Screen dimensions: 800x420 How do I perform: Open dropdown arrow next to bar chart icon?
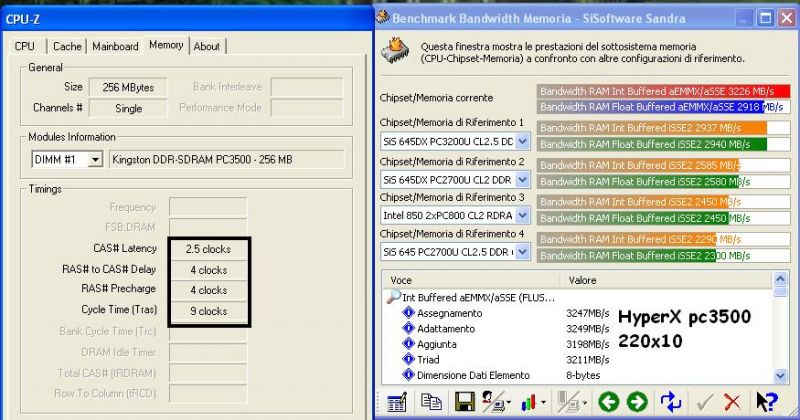pyautogui.click(x=543, y=403)
